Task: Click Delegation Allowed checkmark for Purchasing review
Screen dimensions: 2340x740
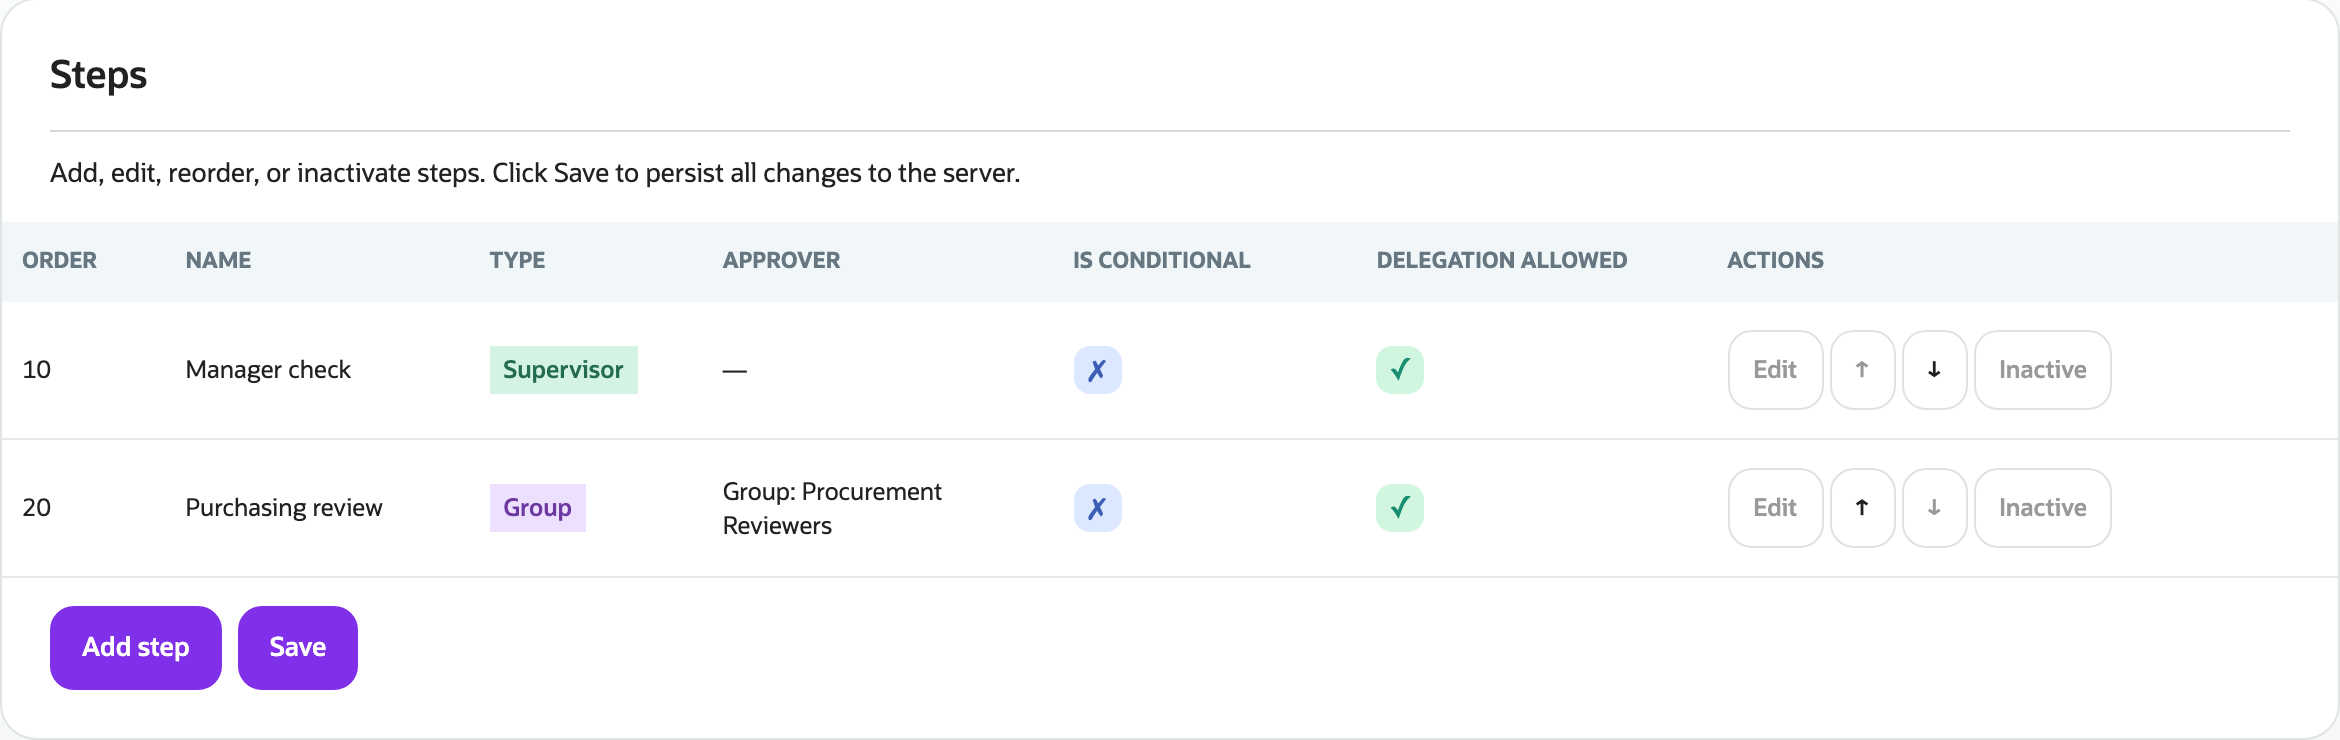Action: [x=1399, y=508]
